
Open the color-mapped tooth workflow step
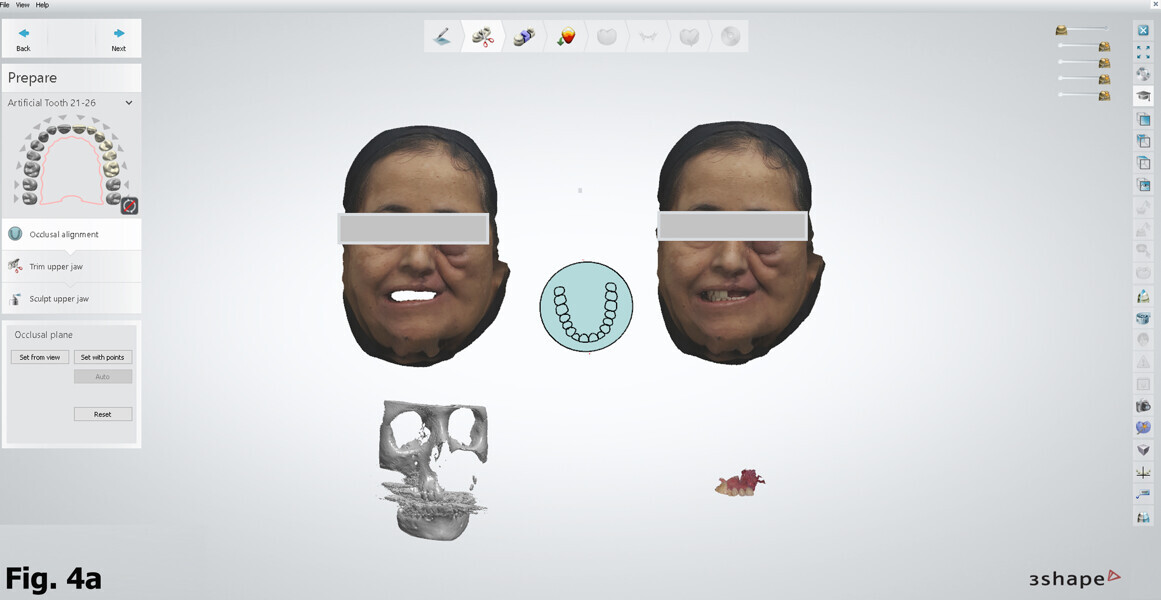566,37
